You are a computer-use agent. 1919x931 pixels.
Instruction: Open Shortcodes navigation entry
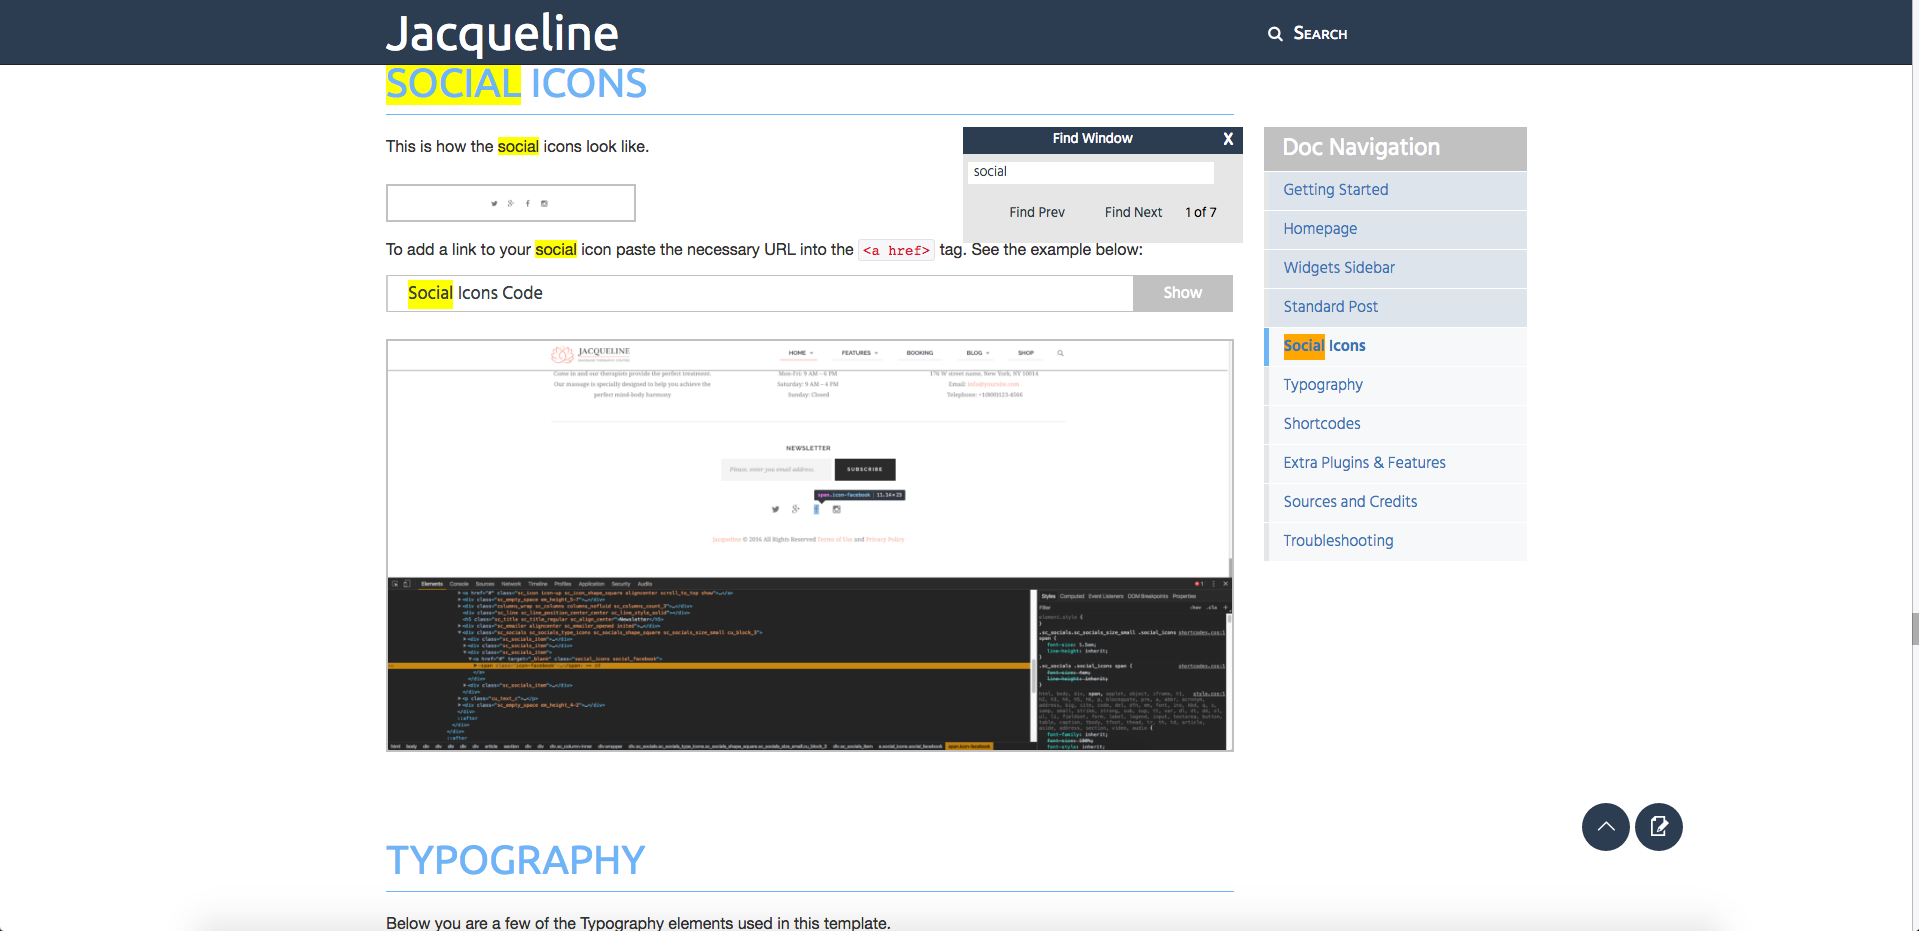(x=1321, y=424)
